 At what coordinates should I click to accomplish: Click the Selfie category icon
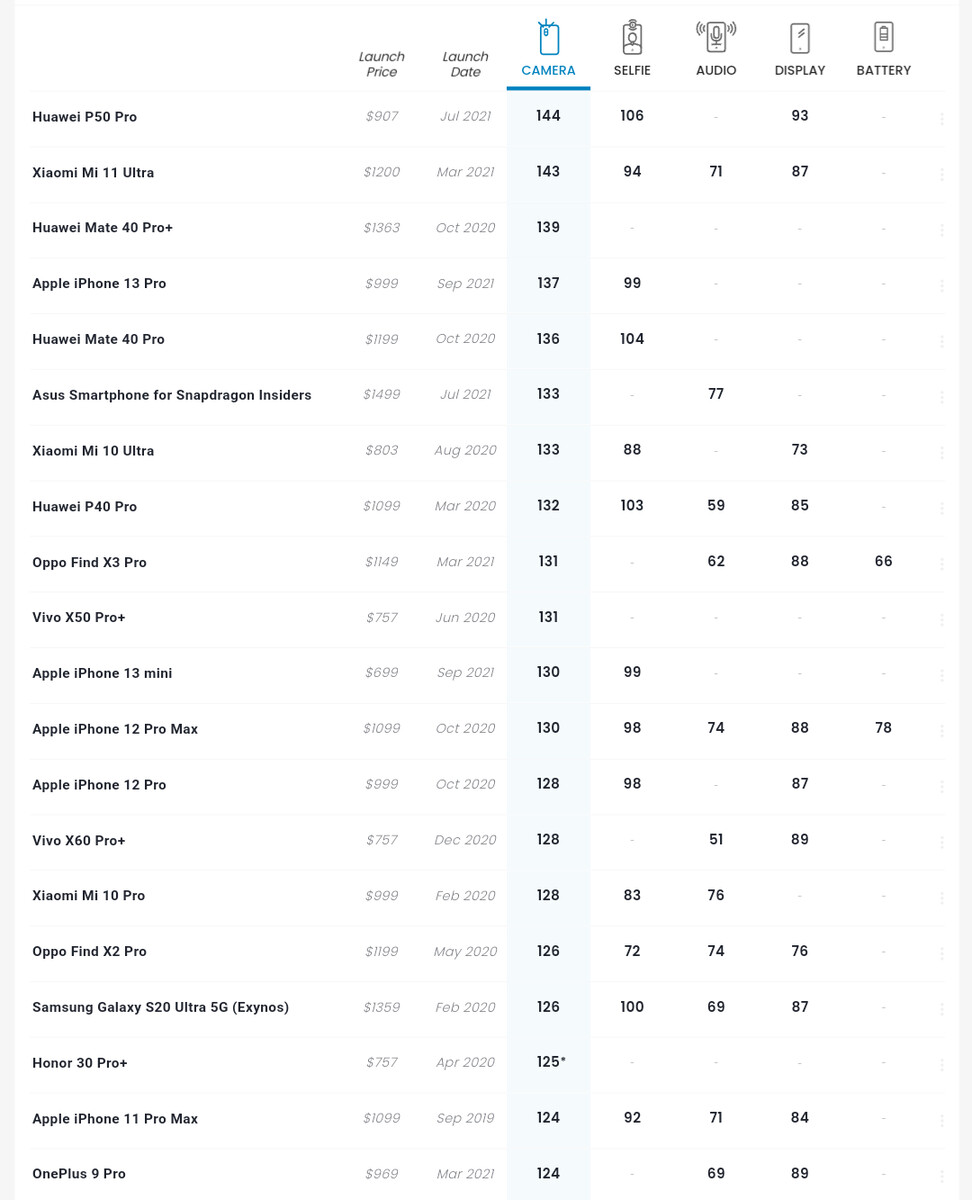pos(632,38)
